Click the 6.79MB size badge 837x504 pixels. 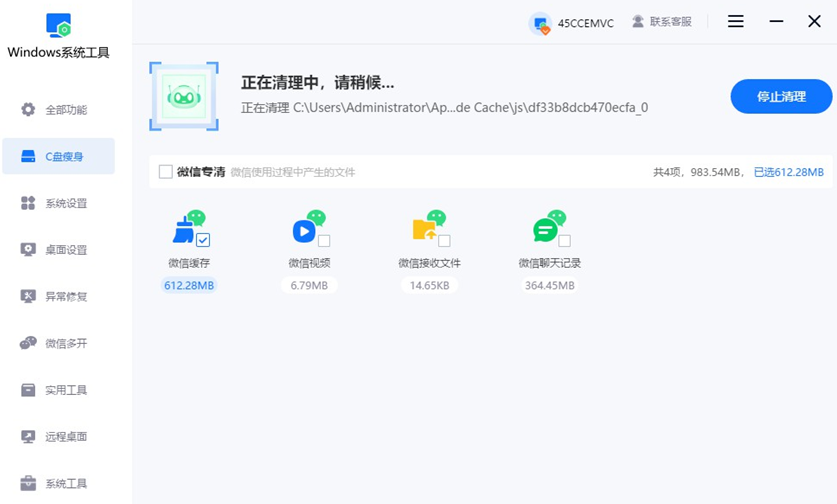click(309, 286)
